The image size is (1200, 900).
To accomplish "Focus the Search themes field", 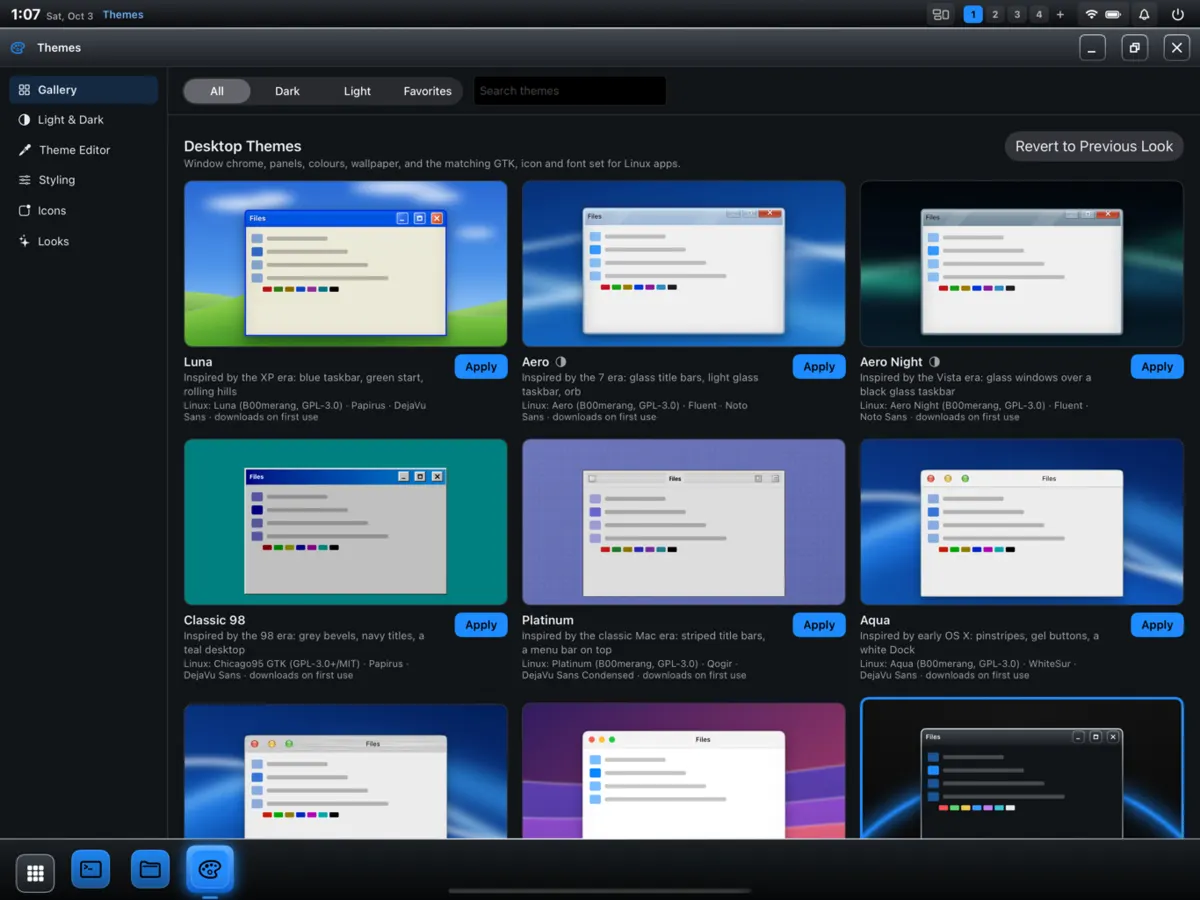I will tap(570, 91).
